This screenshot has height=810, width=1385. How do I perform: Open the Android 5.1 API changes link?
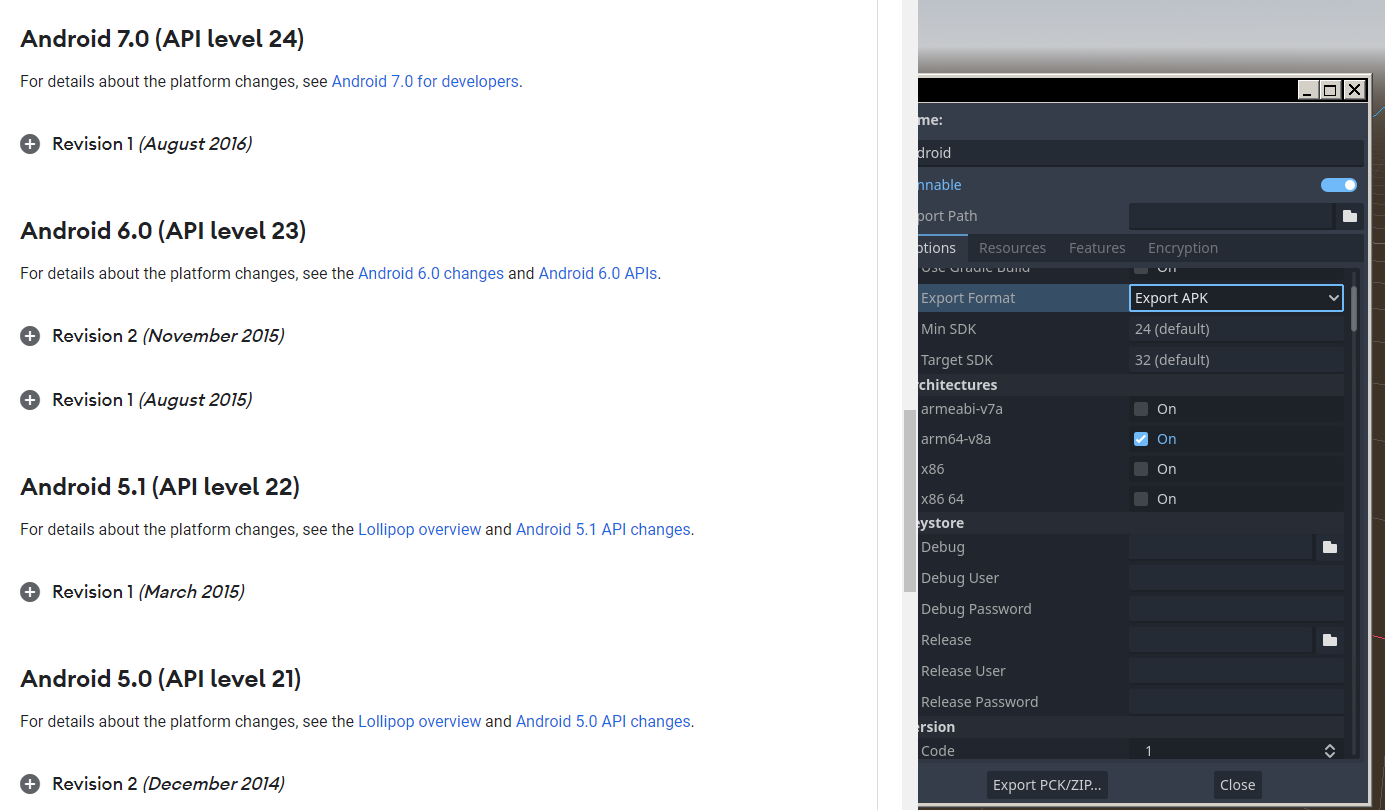[603, 530]
